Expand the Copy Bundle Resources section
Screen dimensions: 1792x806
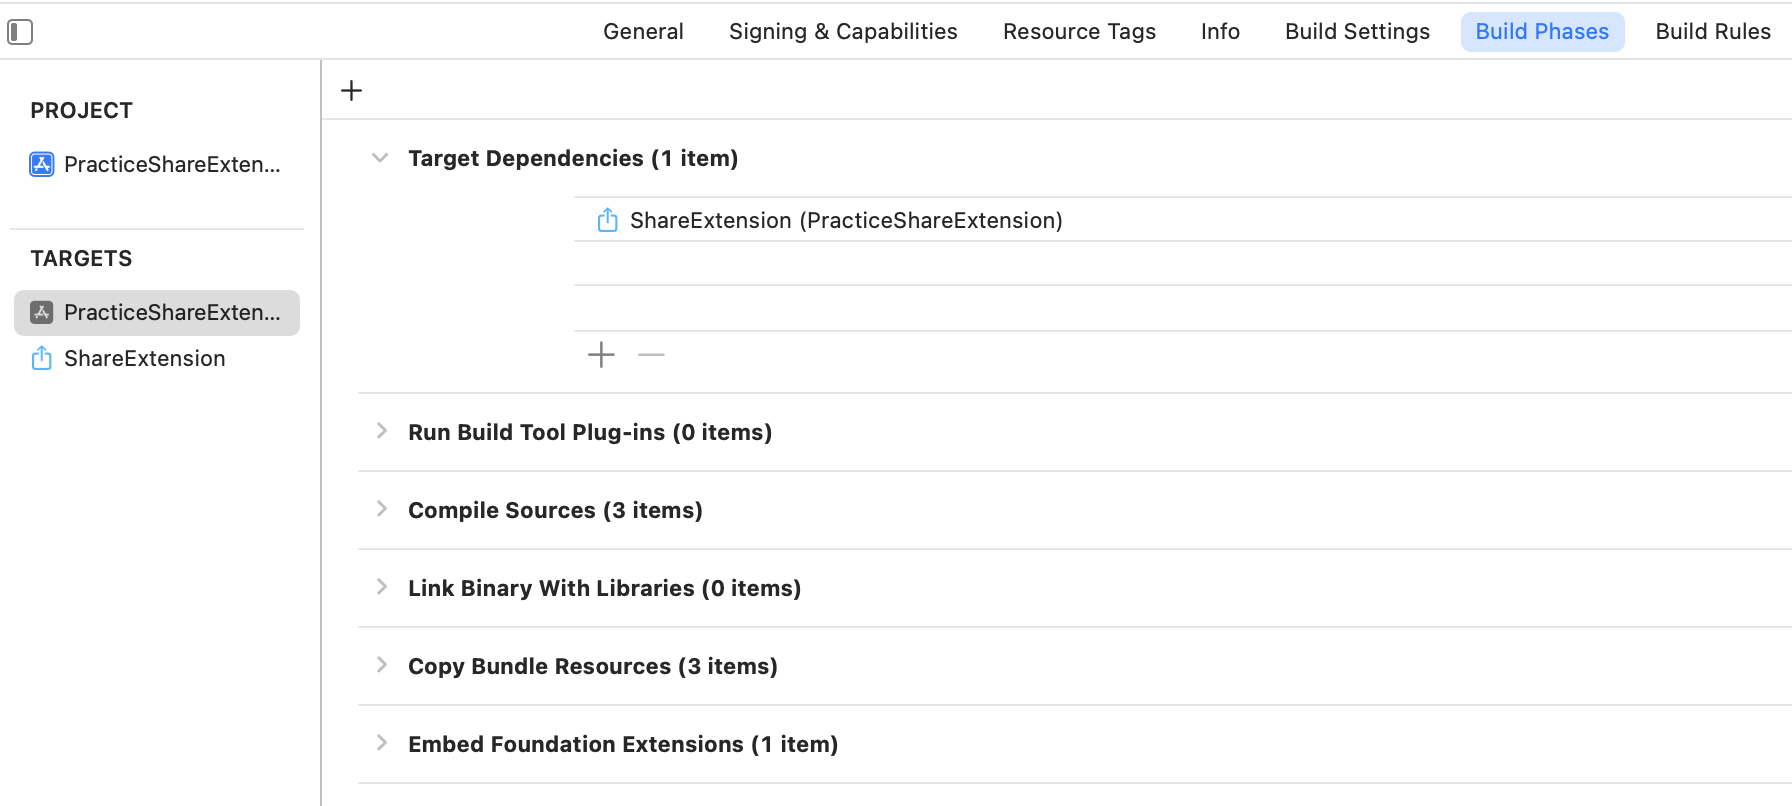[x=381, y=665]
